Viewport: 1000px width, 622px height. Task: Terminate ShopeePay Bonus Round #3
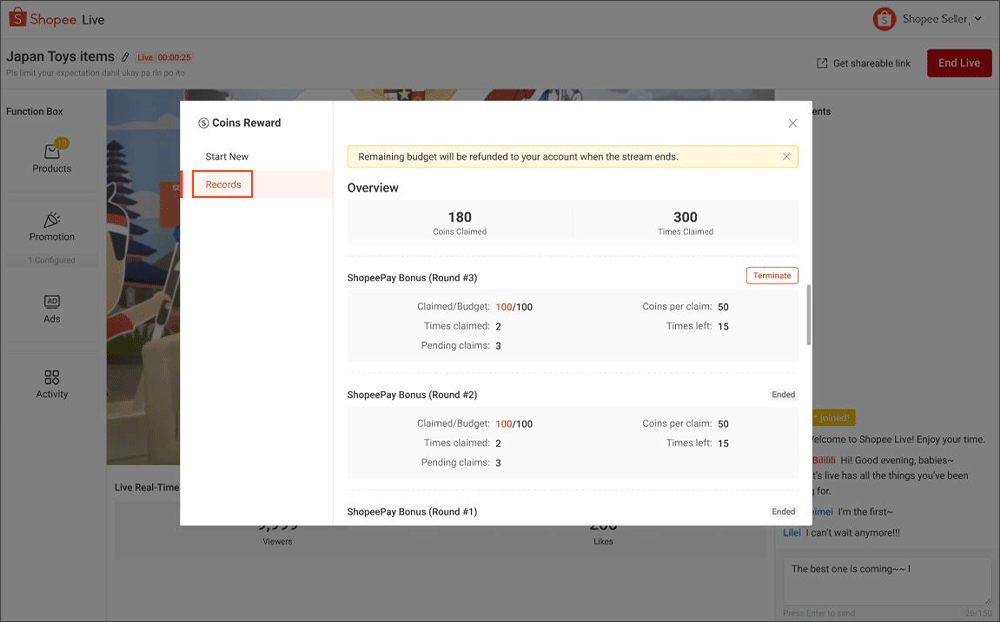click(771, 275)
